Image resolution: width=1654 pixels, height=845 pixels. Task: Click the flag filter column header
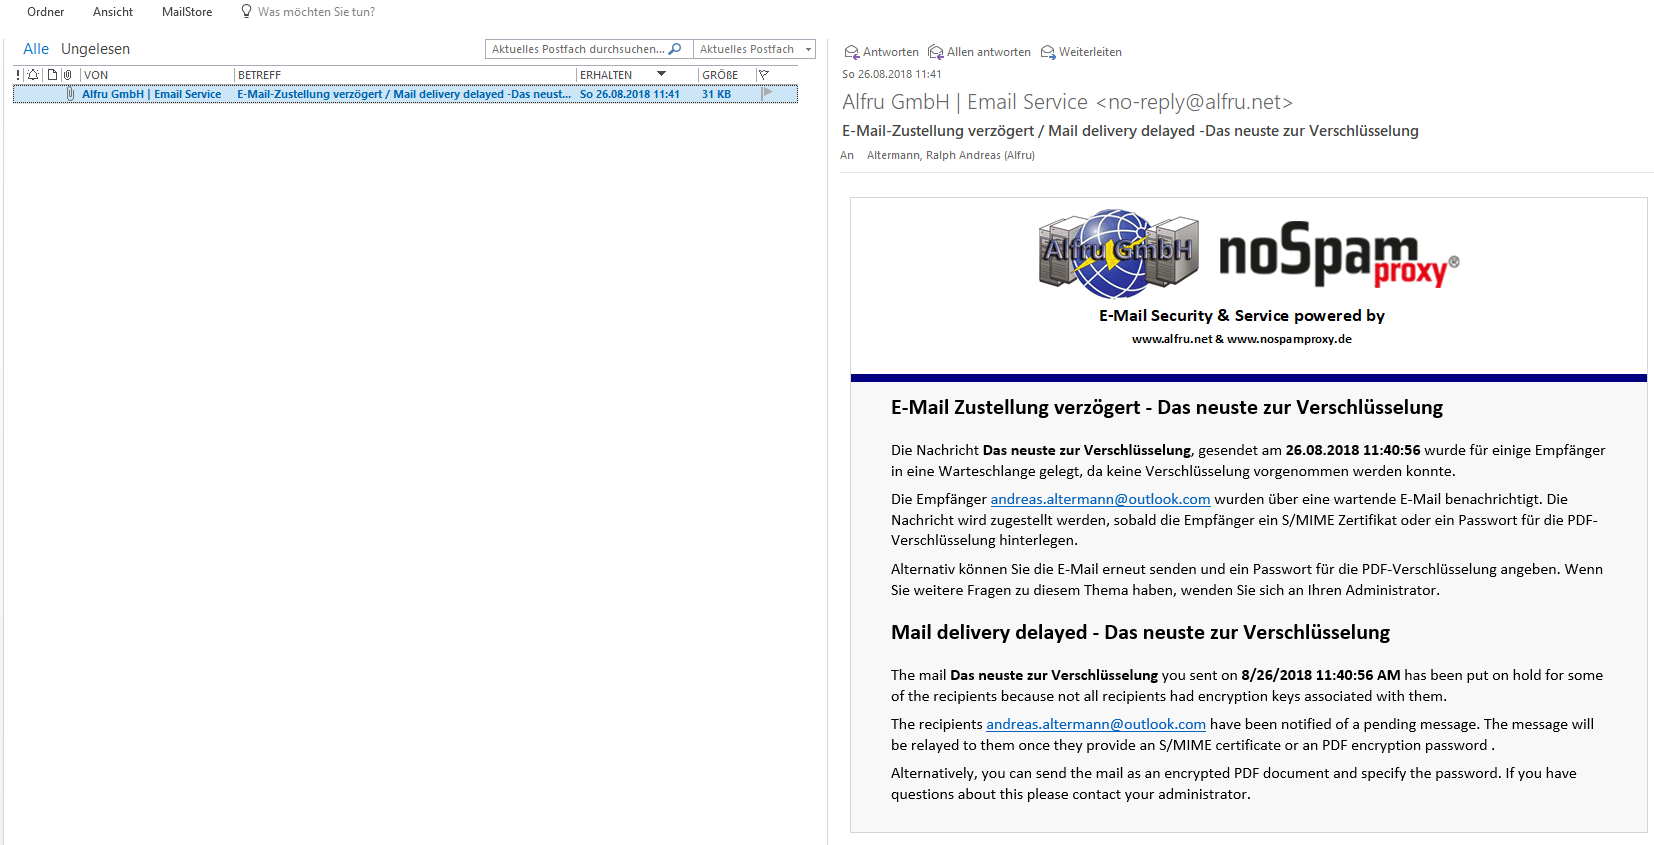pos(764,75)
